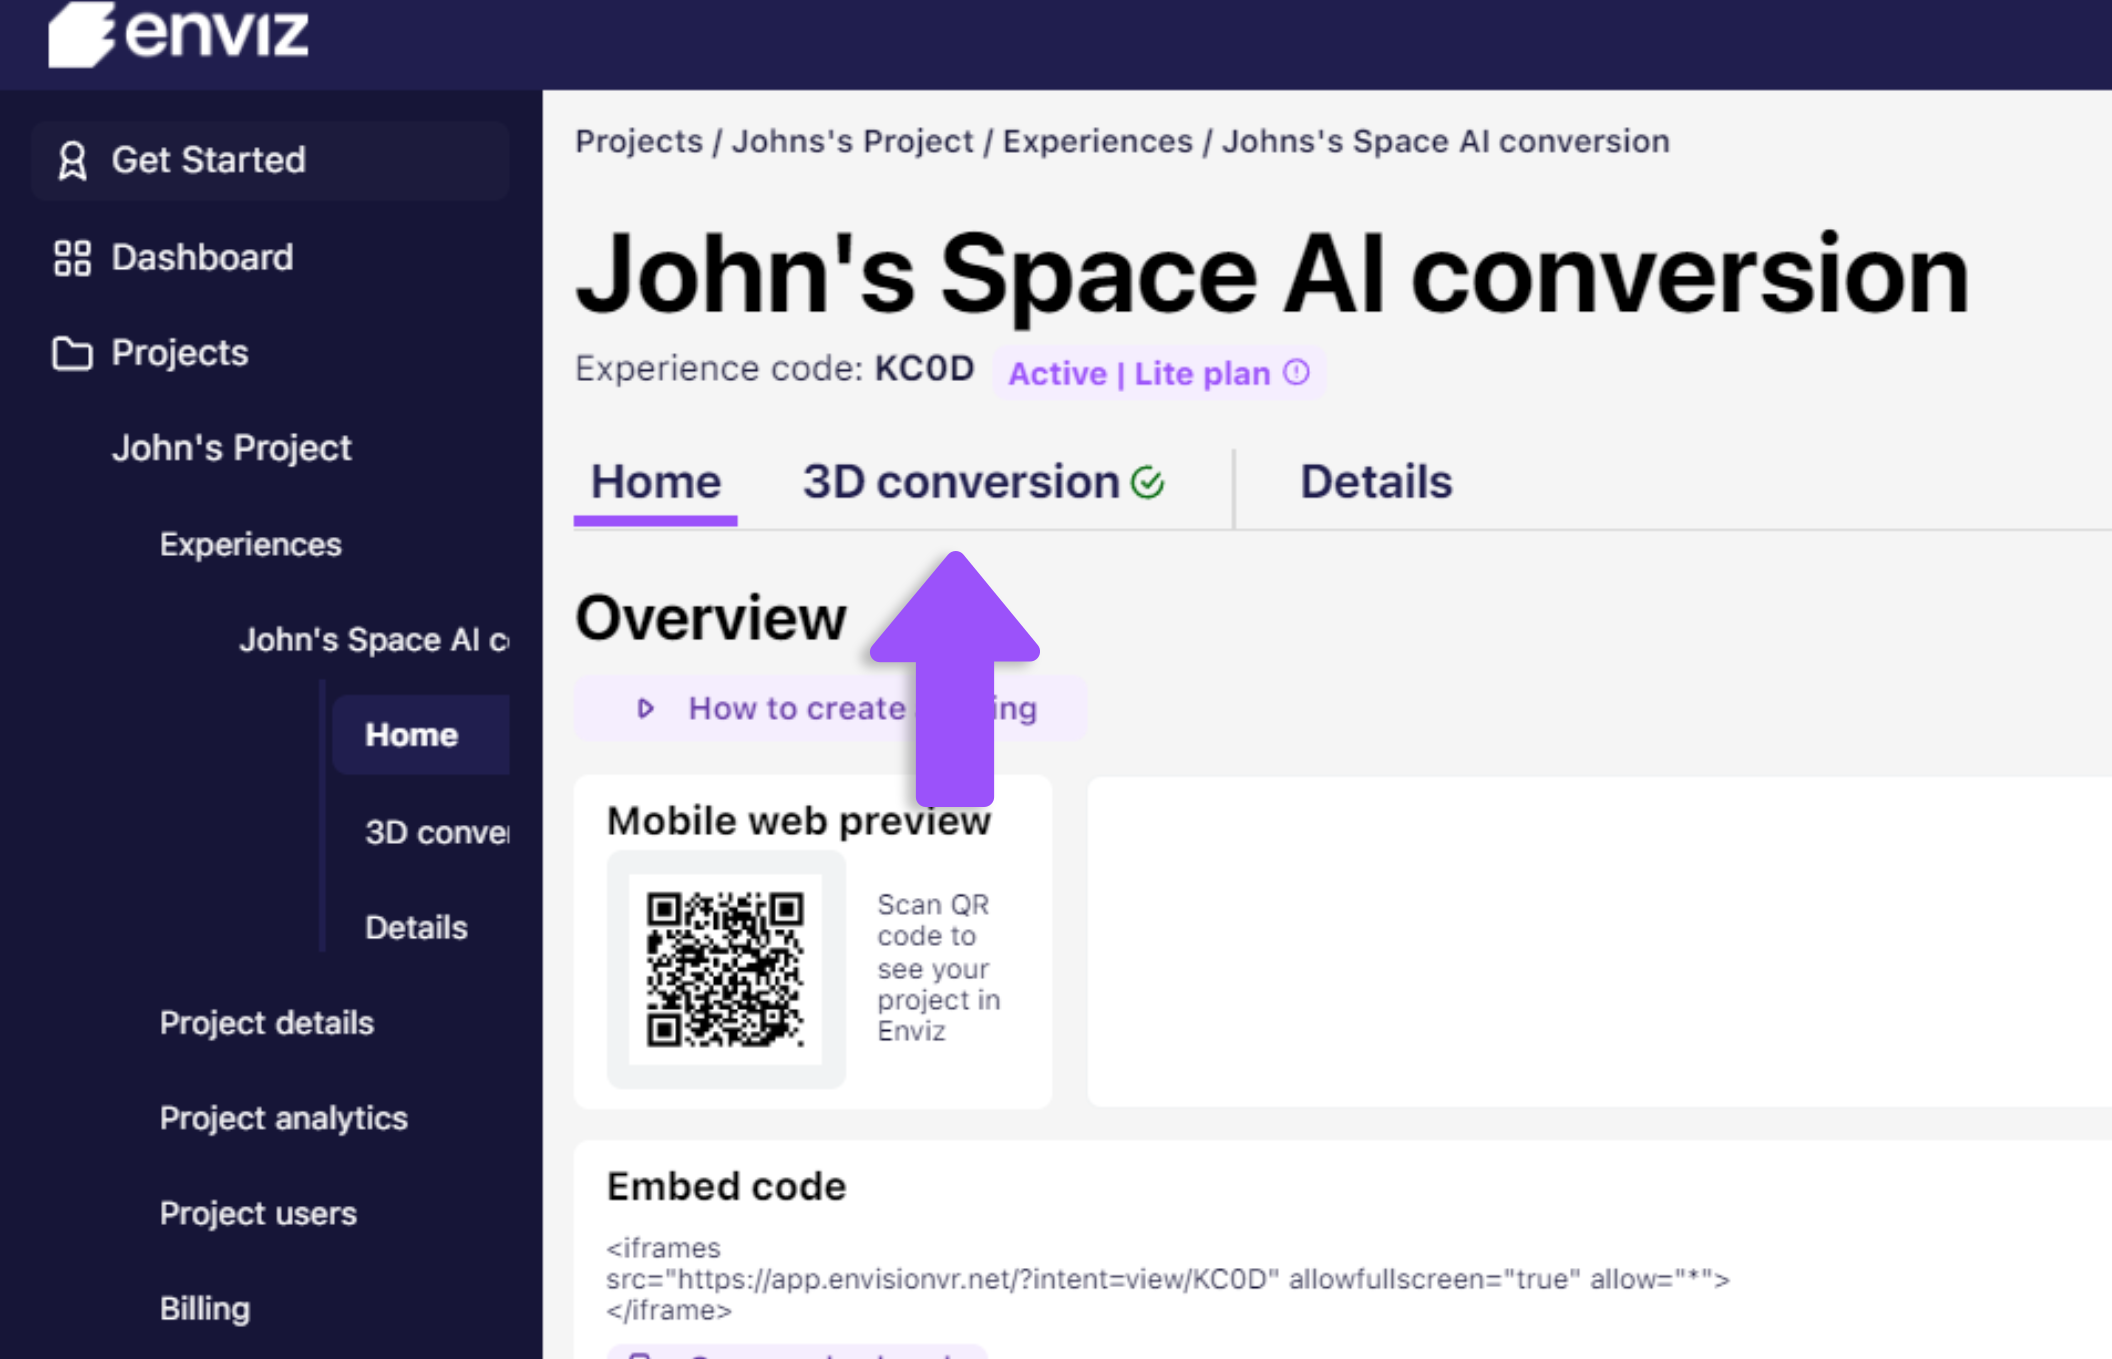Click the Projects folder icon
This screenshot has height=1359, width=2112.
coord(72,353)
